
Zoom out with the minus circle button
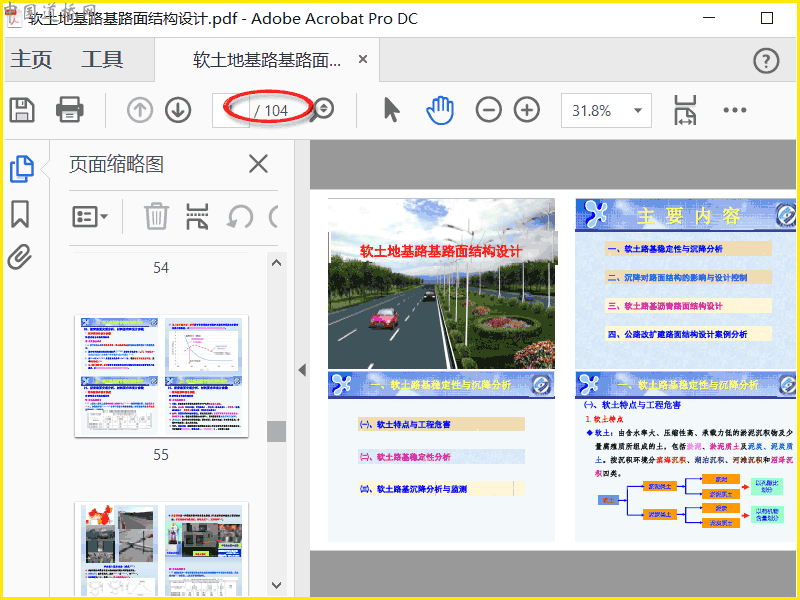[488, 110]
